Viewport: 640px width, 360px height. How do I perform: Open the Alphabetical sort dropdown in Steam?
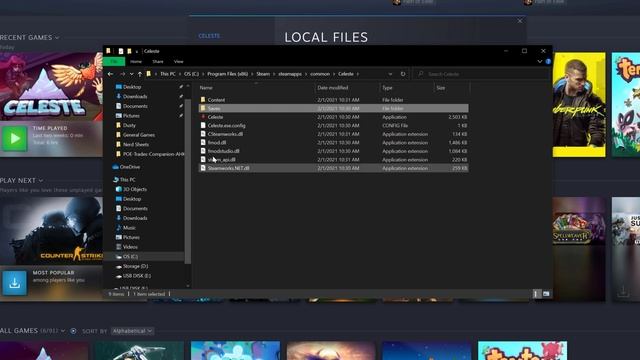point(132,331)
